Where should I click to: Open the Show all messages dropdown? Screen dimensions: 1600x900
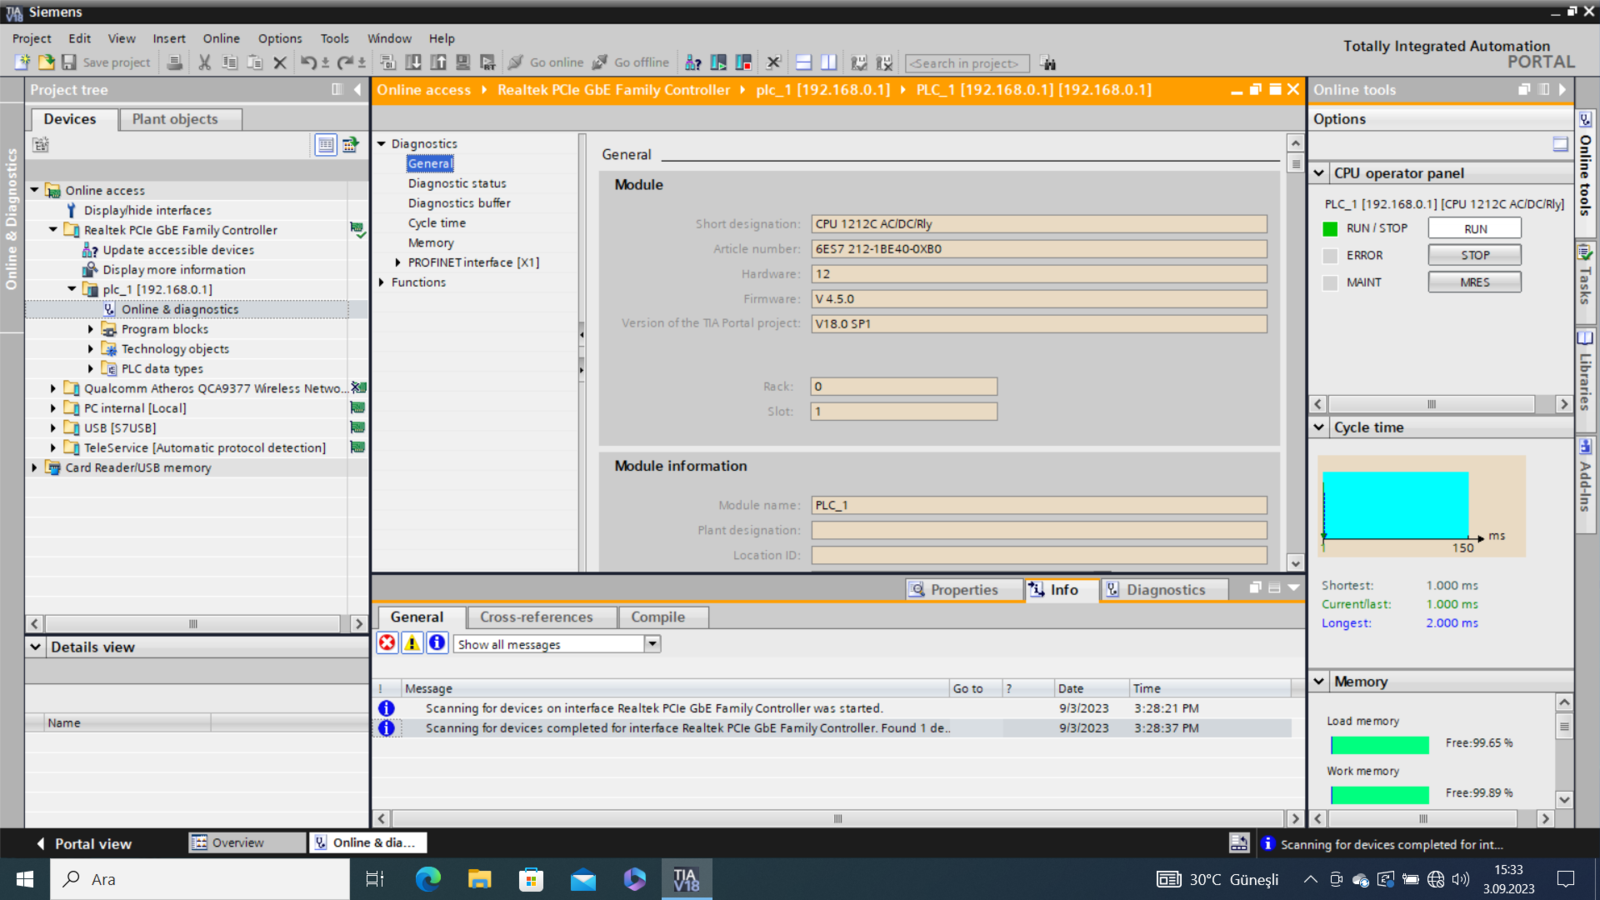(x=653, y=644)
